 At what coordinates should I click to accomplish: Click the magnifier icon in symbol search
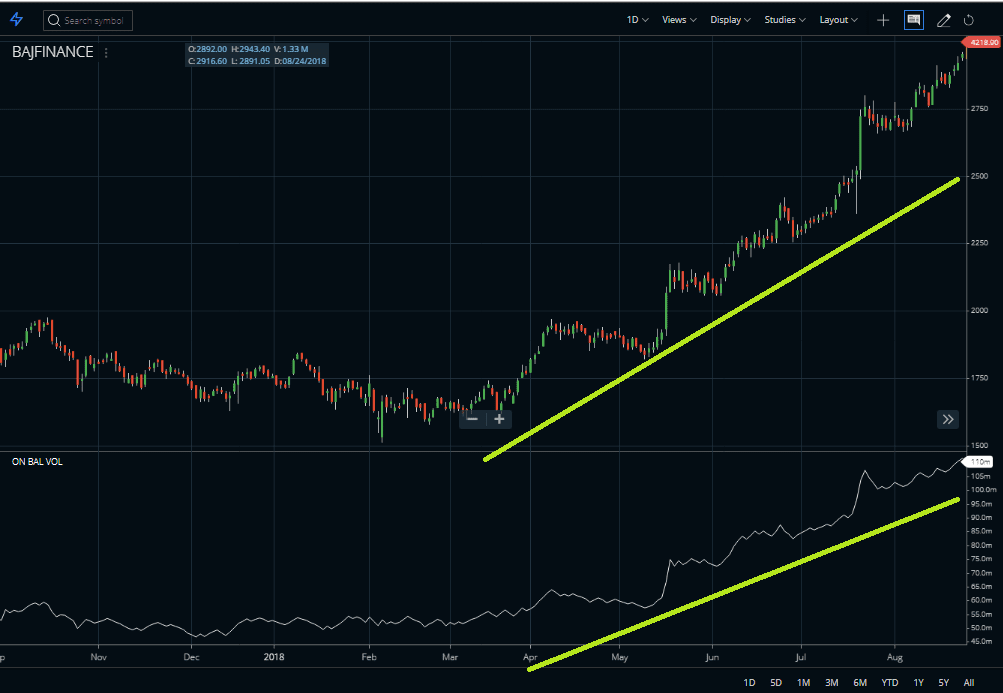[54, 20]
